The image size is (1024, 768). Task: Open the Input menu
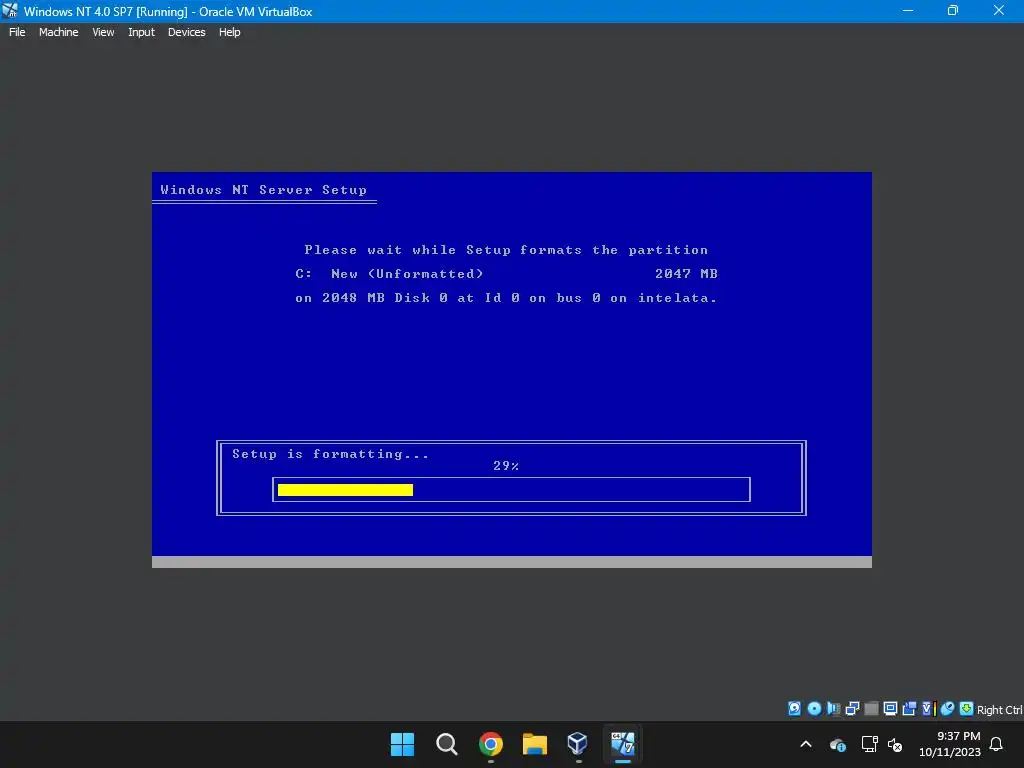[x=141, y=32]
